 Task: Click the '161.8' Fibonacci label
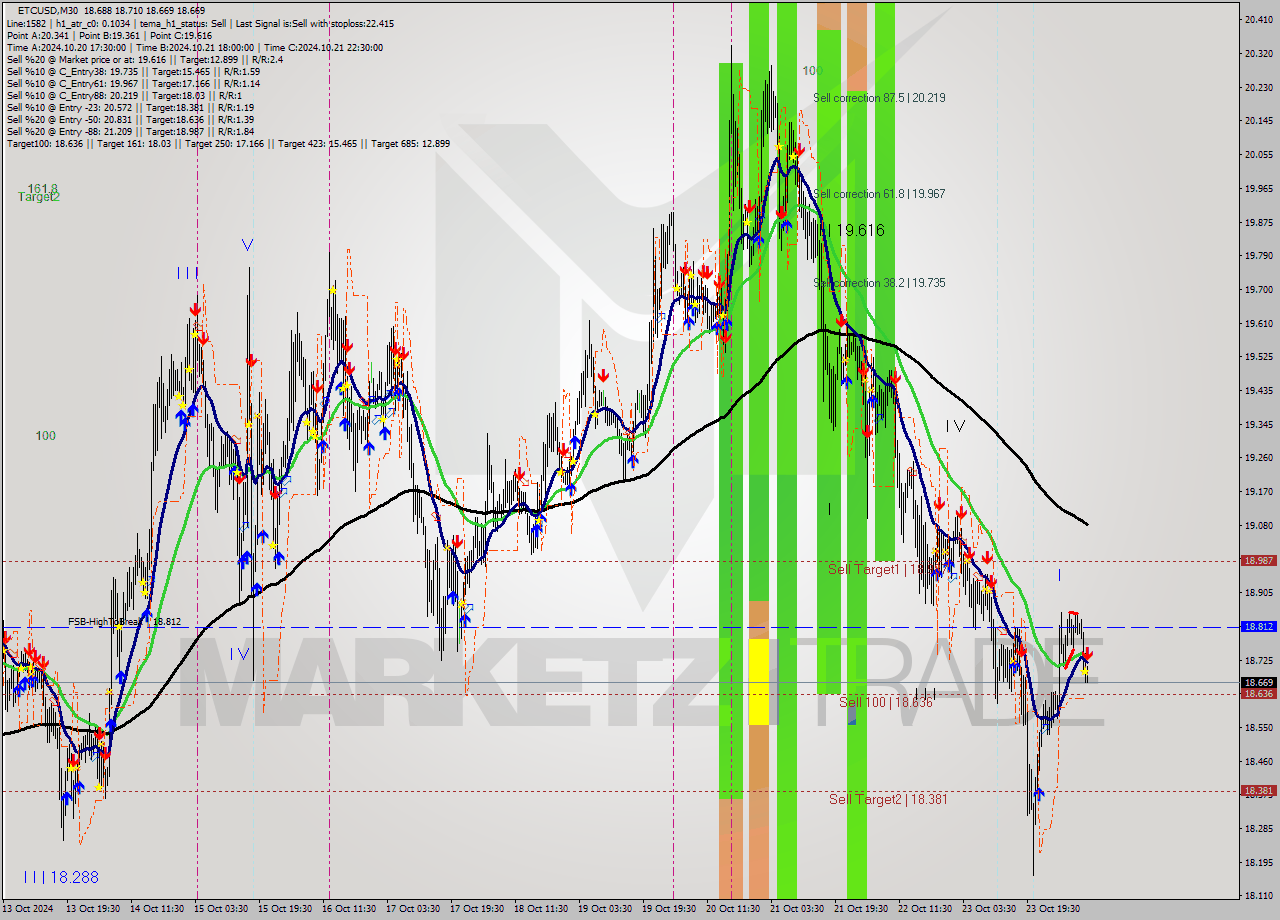pos(43,188)
